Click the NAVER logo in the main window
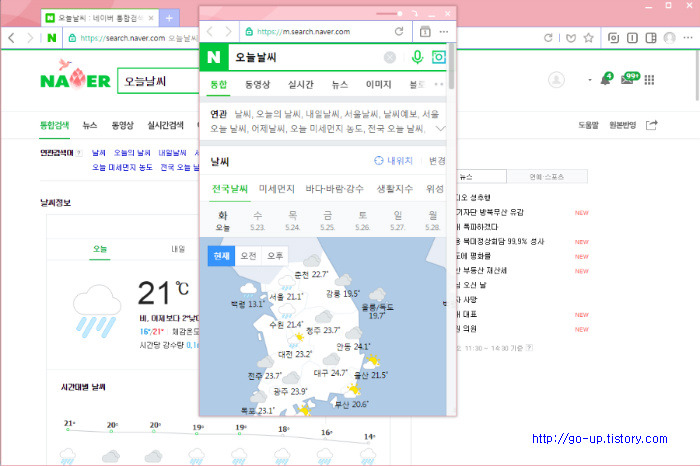Image resolution: width=700 pixels, height=466 pixels. point(75,76)
